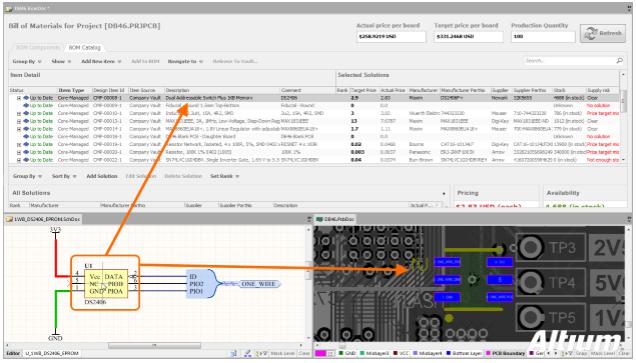Select the Bottom Layer tab
The image size is (636, 363).
tap(464, 354)
